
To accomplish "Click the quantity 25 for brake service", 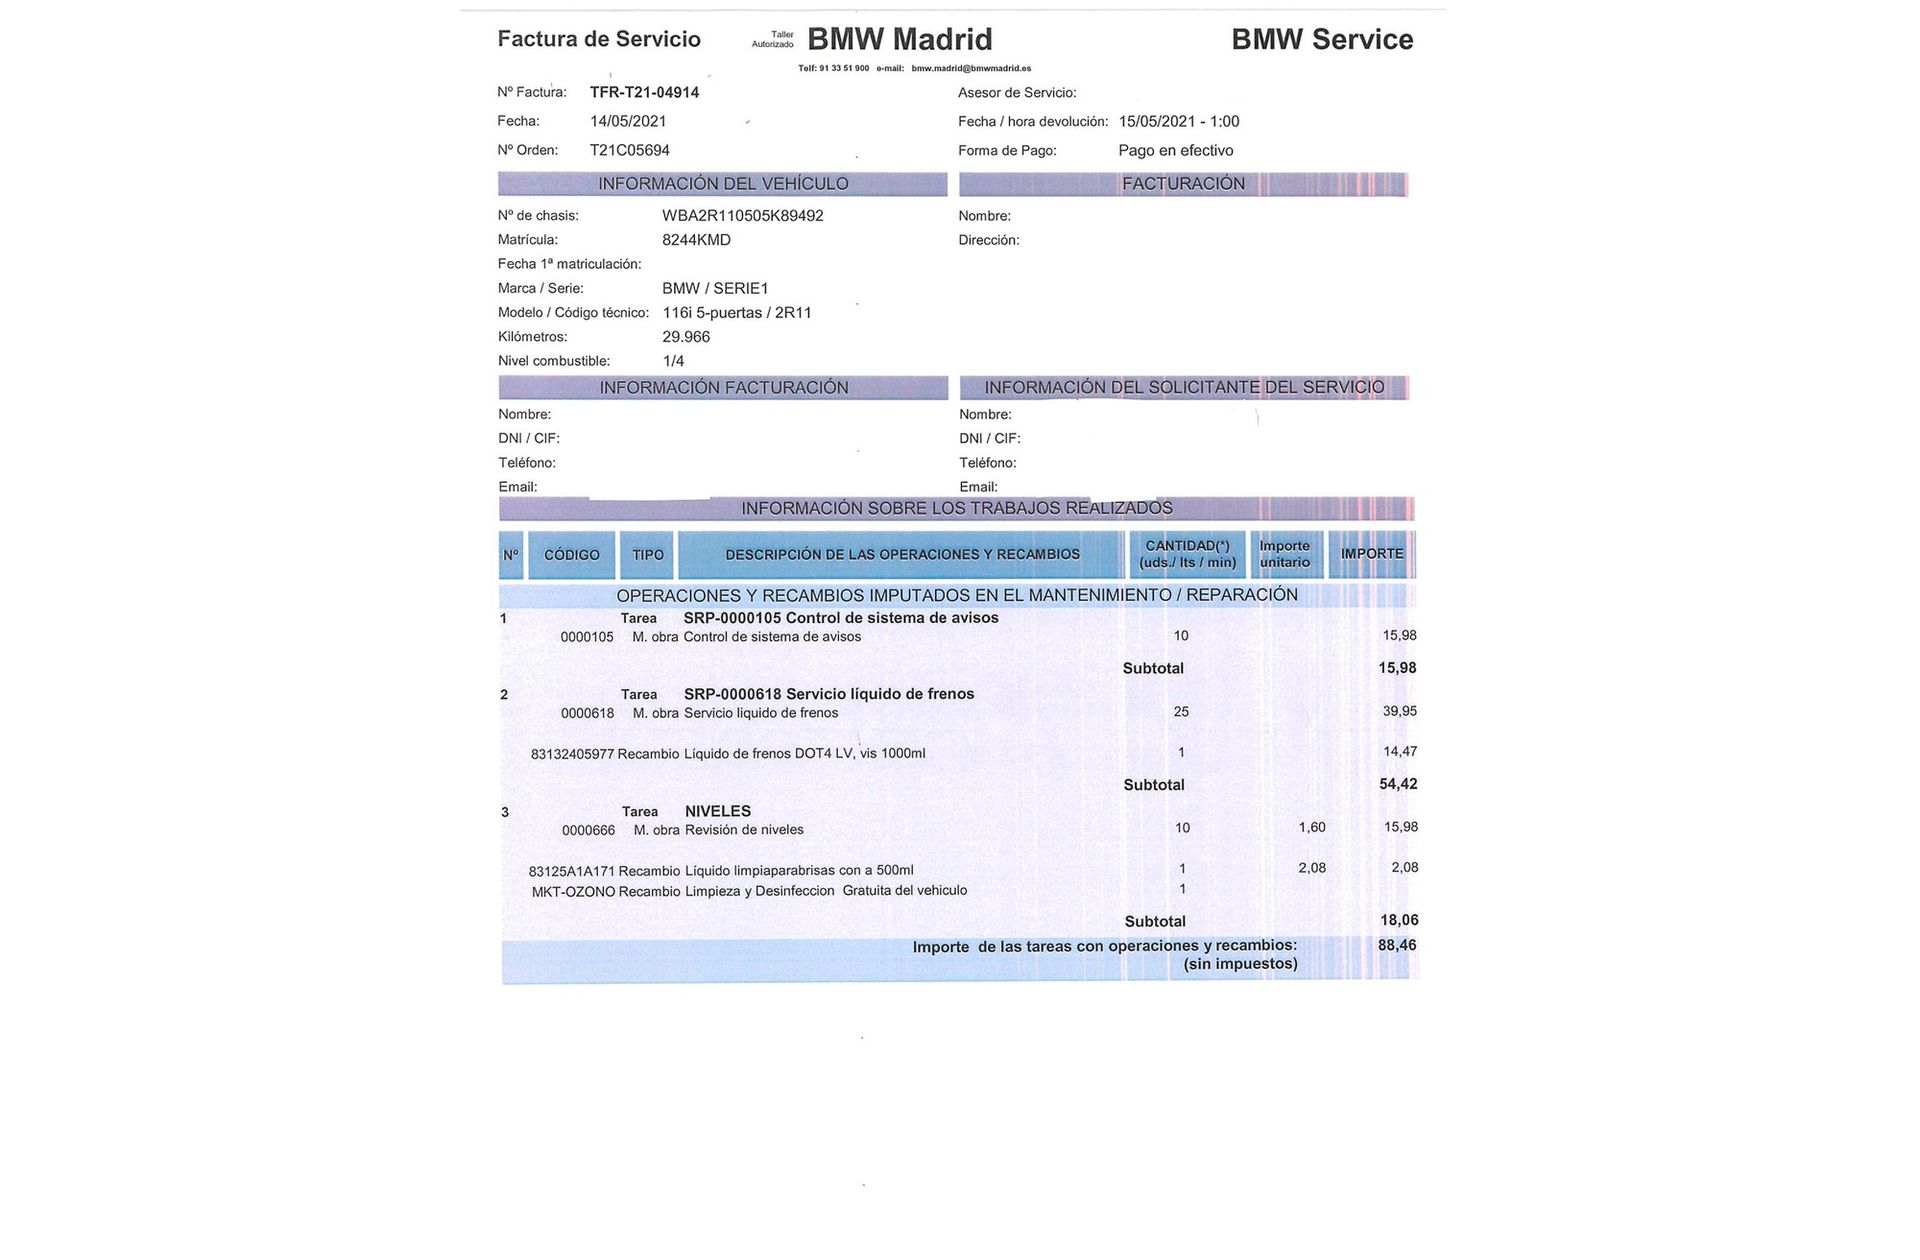I will [x=1181, y=712].
